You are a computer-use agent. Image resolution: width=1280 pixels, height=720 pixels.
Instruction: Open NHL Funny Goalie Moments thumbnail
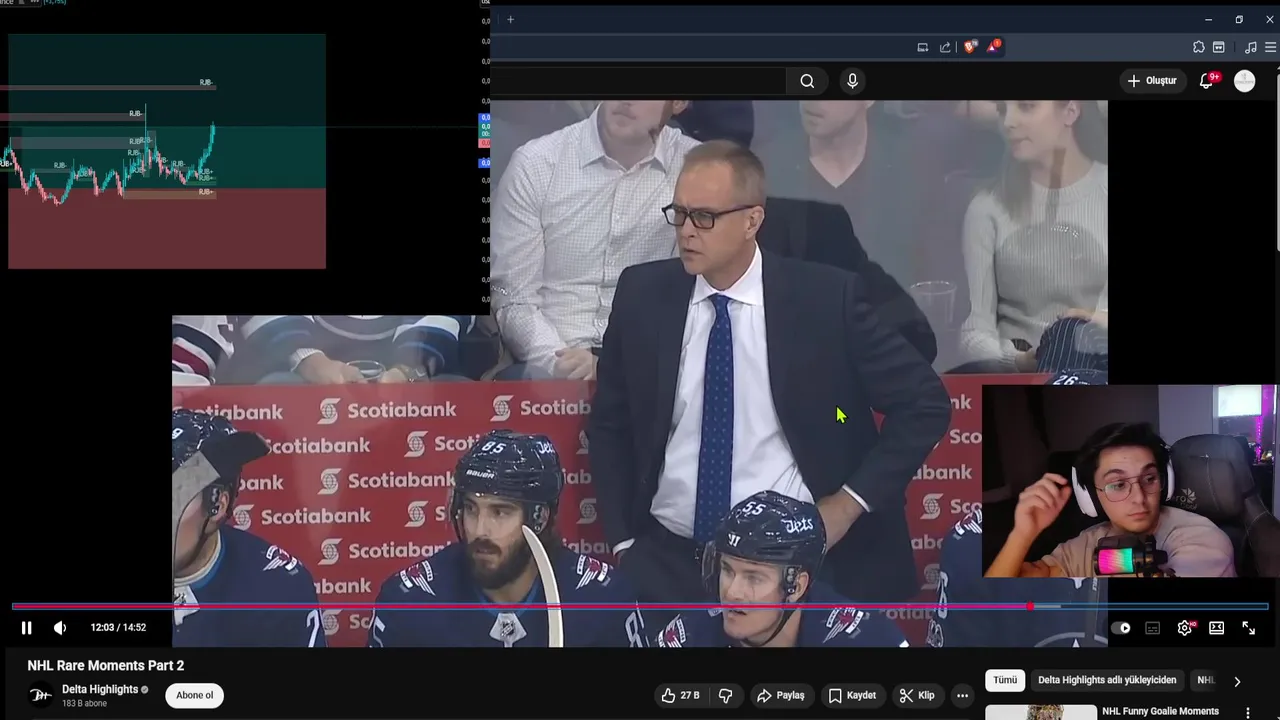(1041, 712)
